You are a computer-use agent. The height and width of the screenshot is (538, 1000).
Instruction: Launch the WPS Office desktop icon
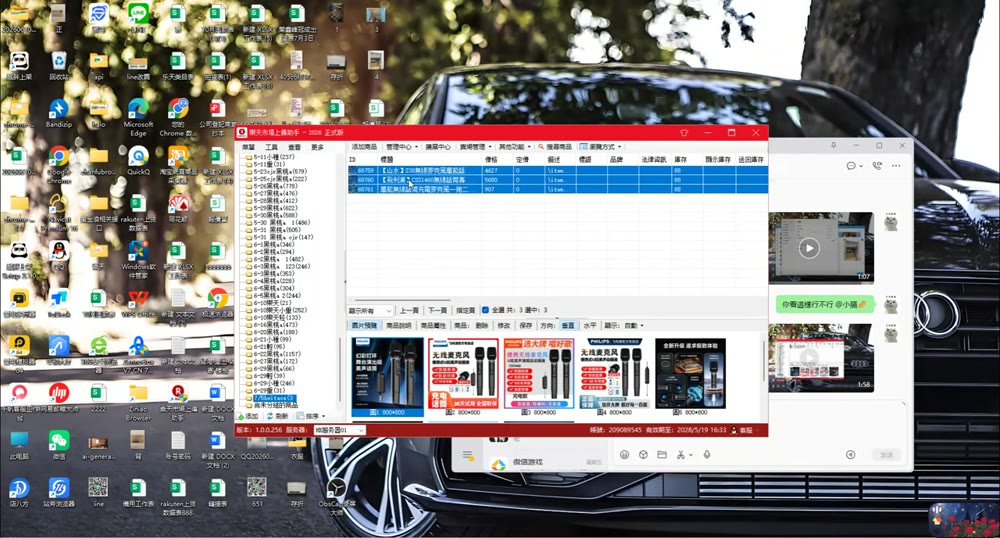138,301
